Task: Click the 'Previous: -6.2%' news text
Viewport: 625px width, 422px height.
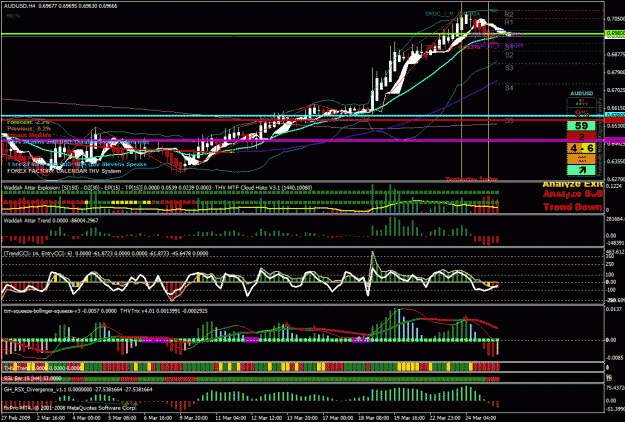Action: [29, 129]
